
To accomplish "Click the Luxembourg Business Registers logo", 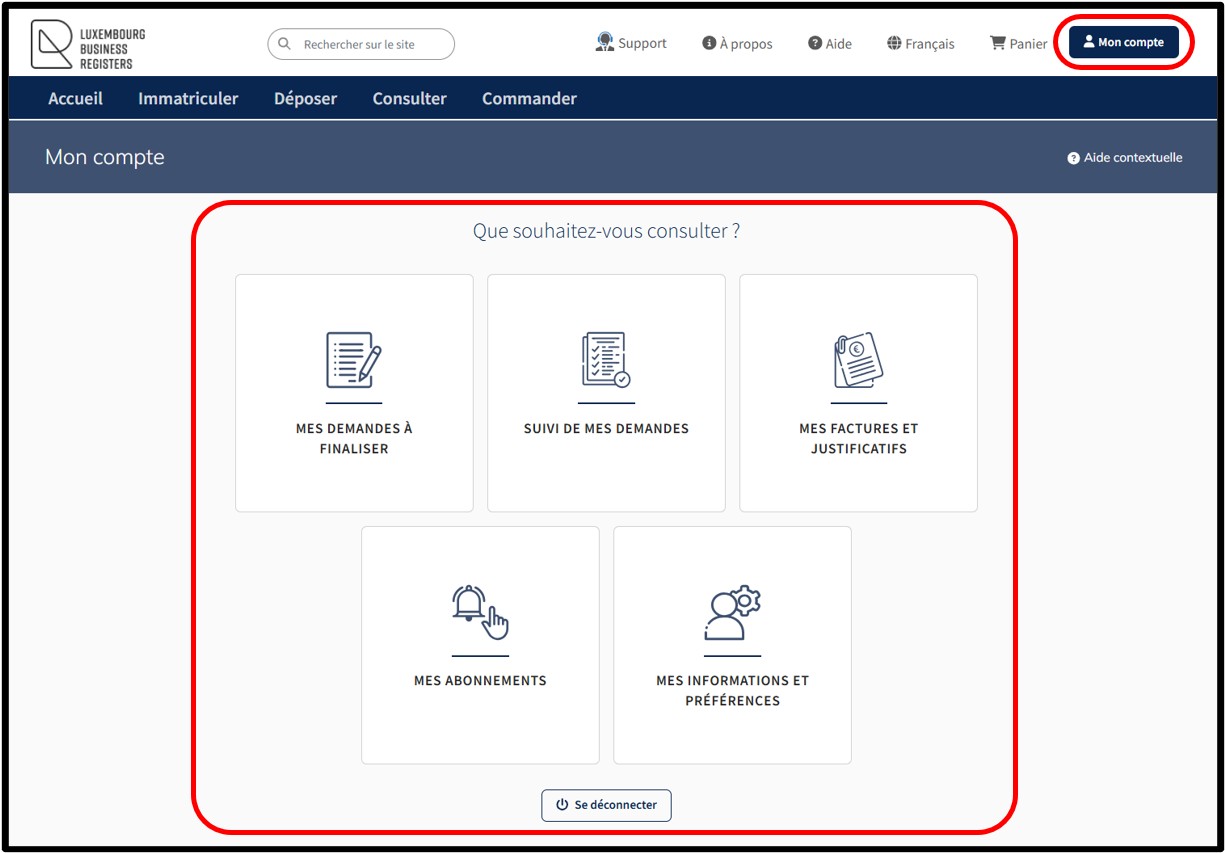I will pos(88,46).
